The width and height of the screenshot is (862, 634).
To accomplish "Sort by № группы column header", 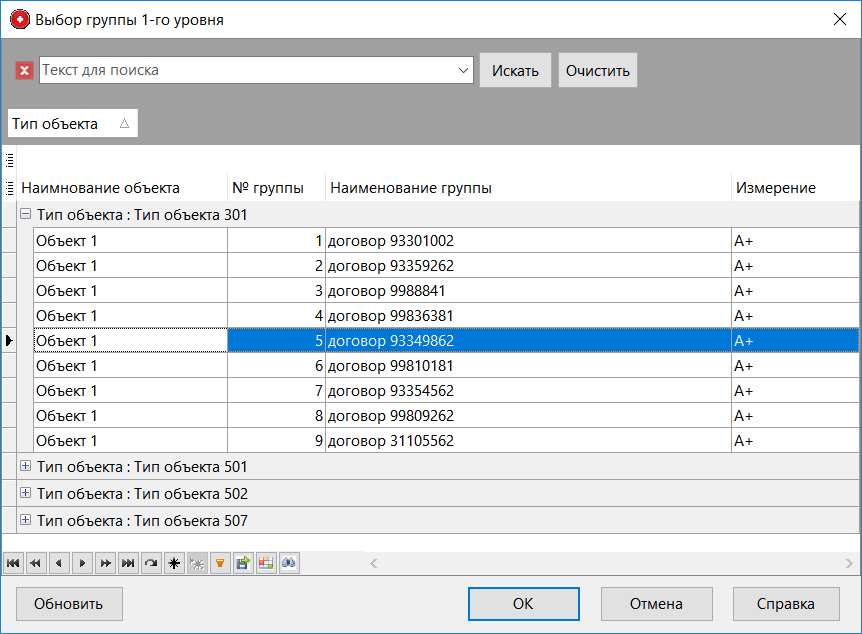I will tap(267, 188).
